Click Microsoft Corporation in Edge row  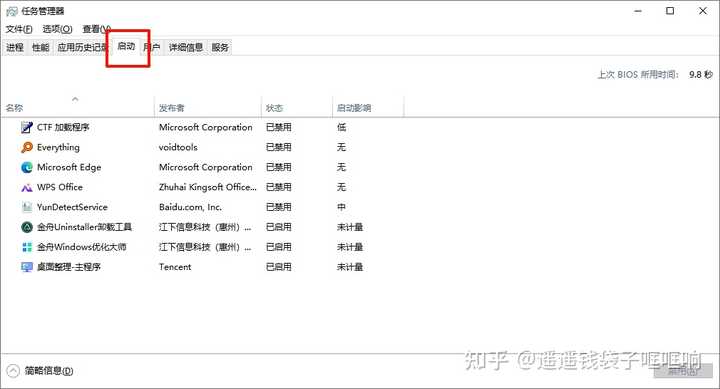(x=206, y=167)
